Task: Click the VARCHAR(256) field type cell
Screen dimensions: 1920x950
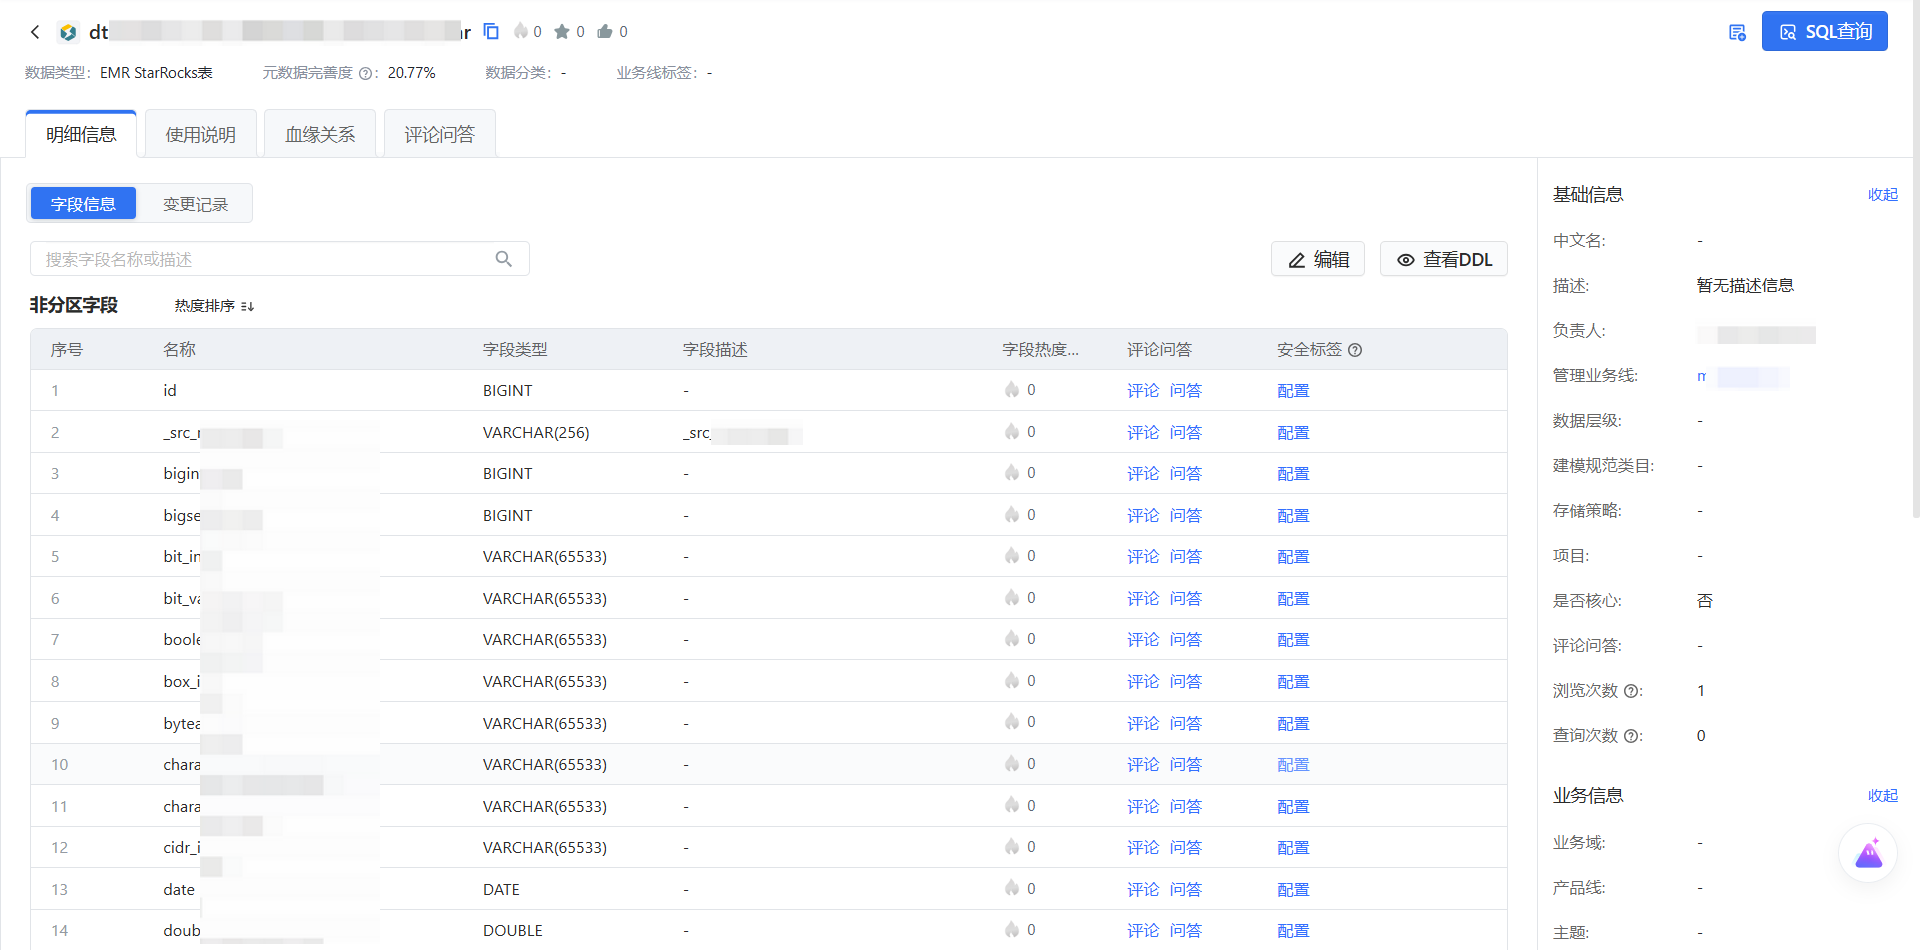Action: point(536,433)
